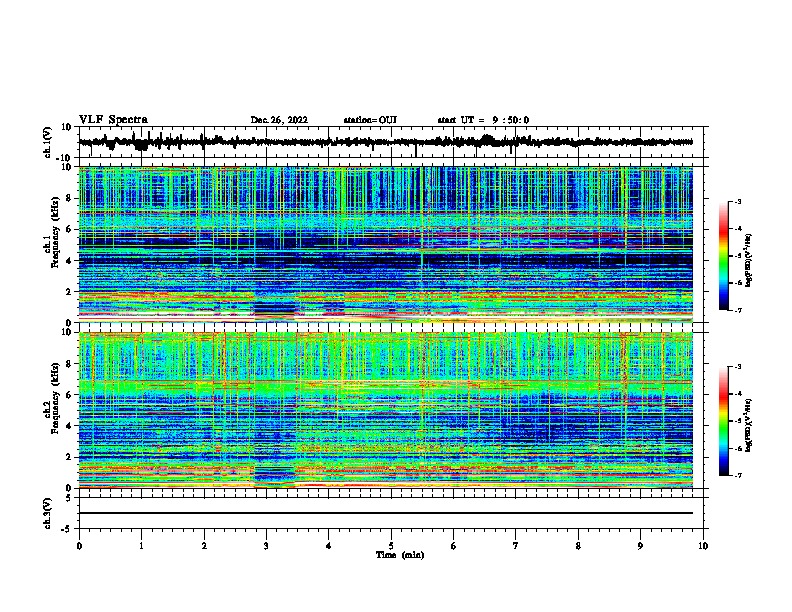Image resolution: width=792 pixels, height=612 pixels.
Task: Click time axis tick label "2"
Action: (204, 546)
